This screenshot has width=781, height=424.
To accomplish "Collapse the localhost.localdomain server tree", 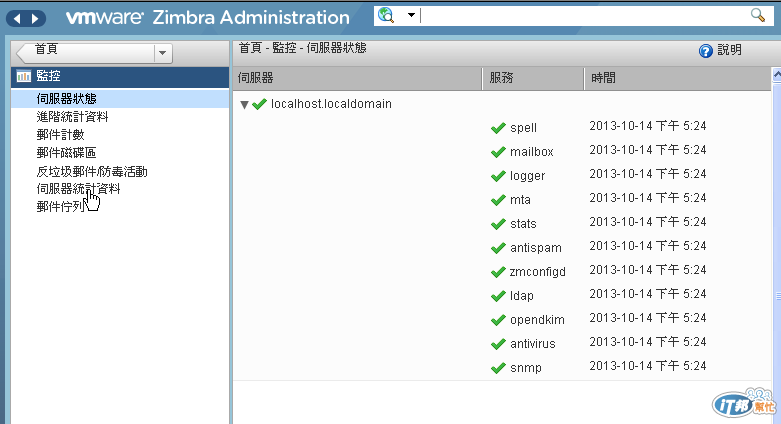I will point(244,104).
